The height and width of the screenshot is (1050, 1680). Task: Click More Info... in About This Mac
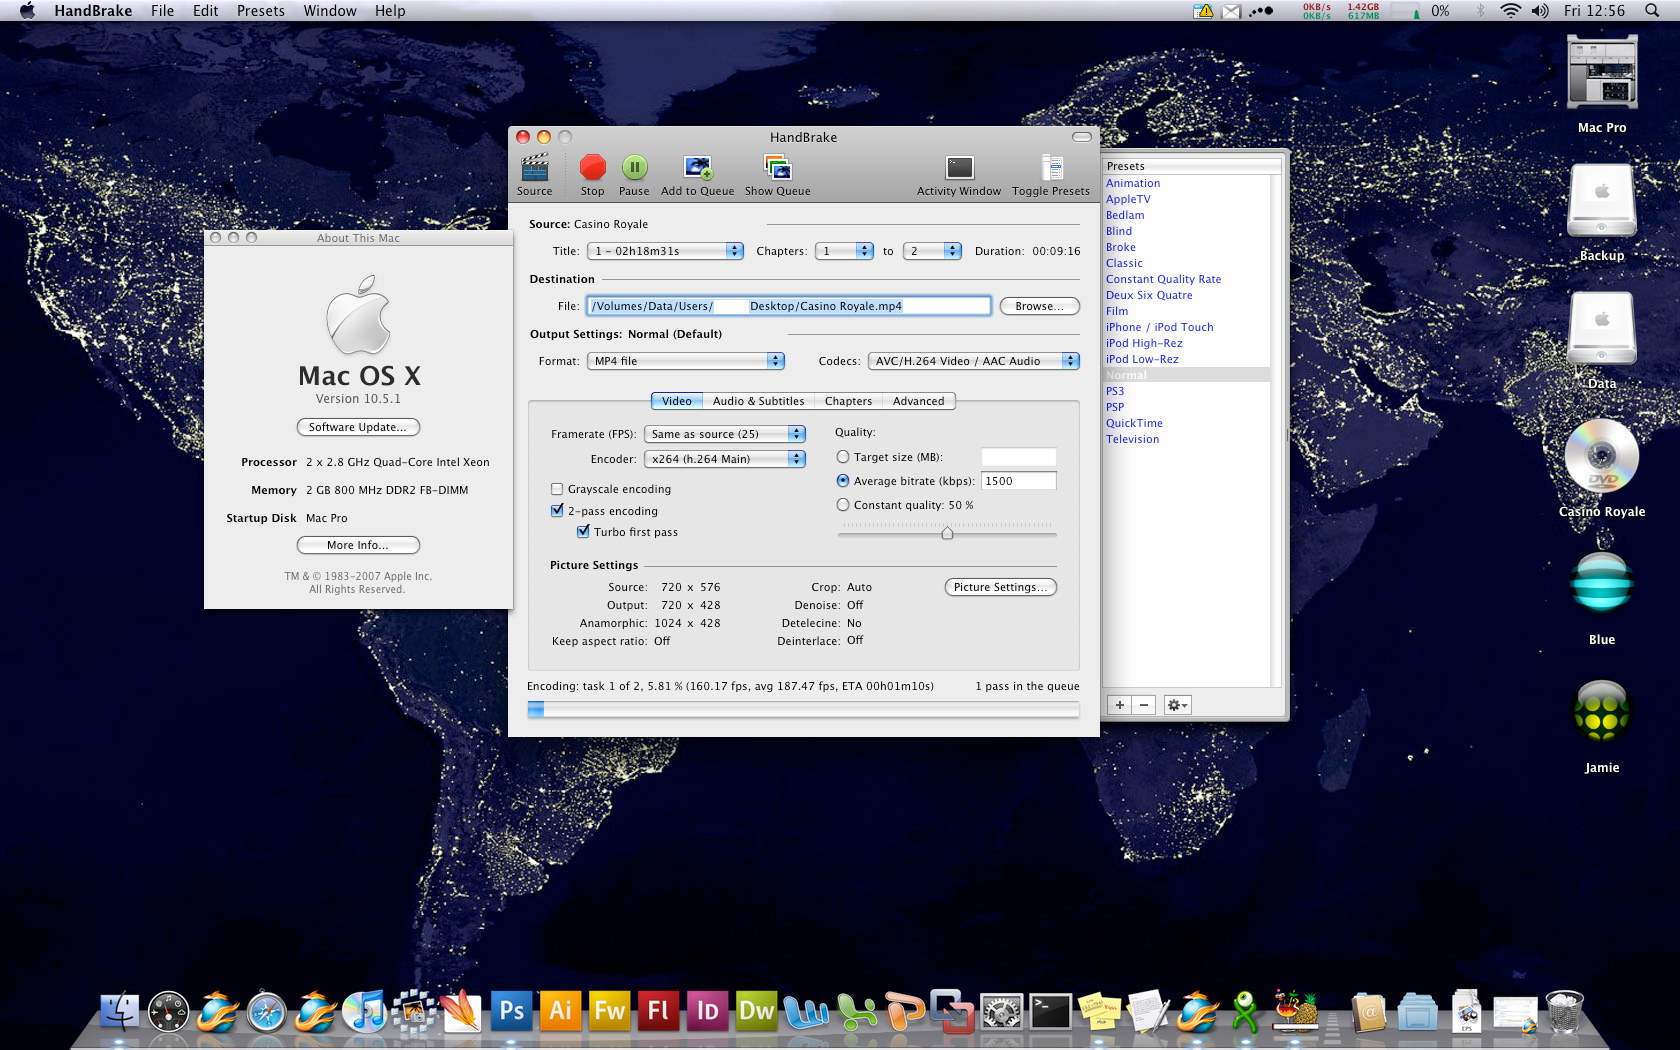[x=358, y=545]
